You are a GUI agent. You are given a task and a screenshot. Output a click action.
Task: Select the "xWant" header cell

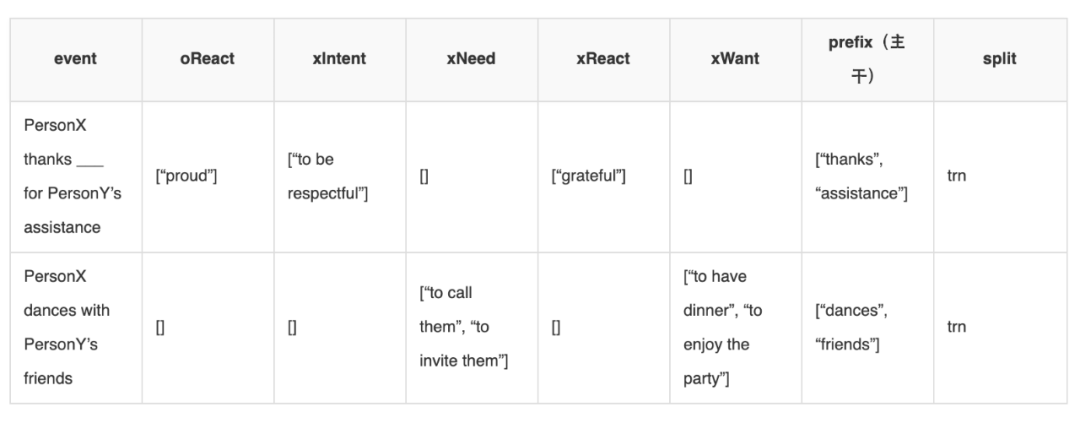coord(735,59)
